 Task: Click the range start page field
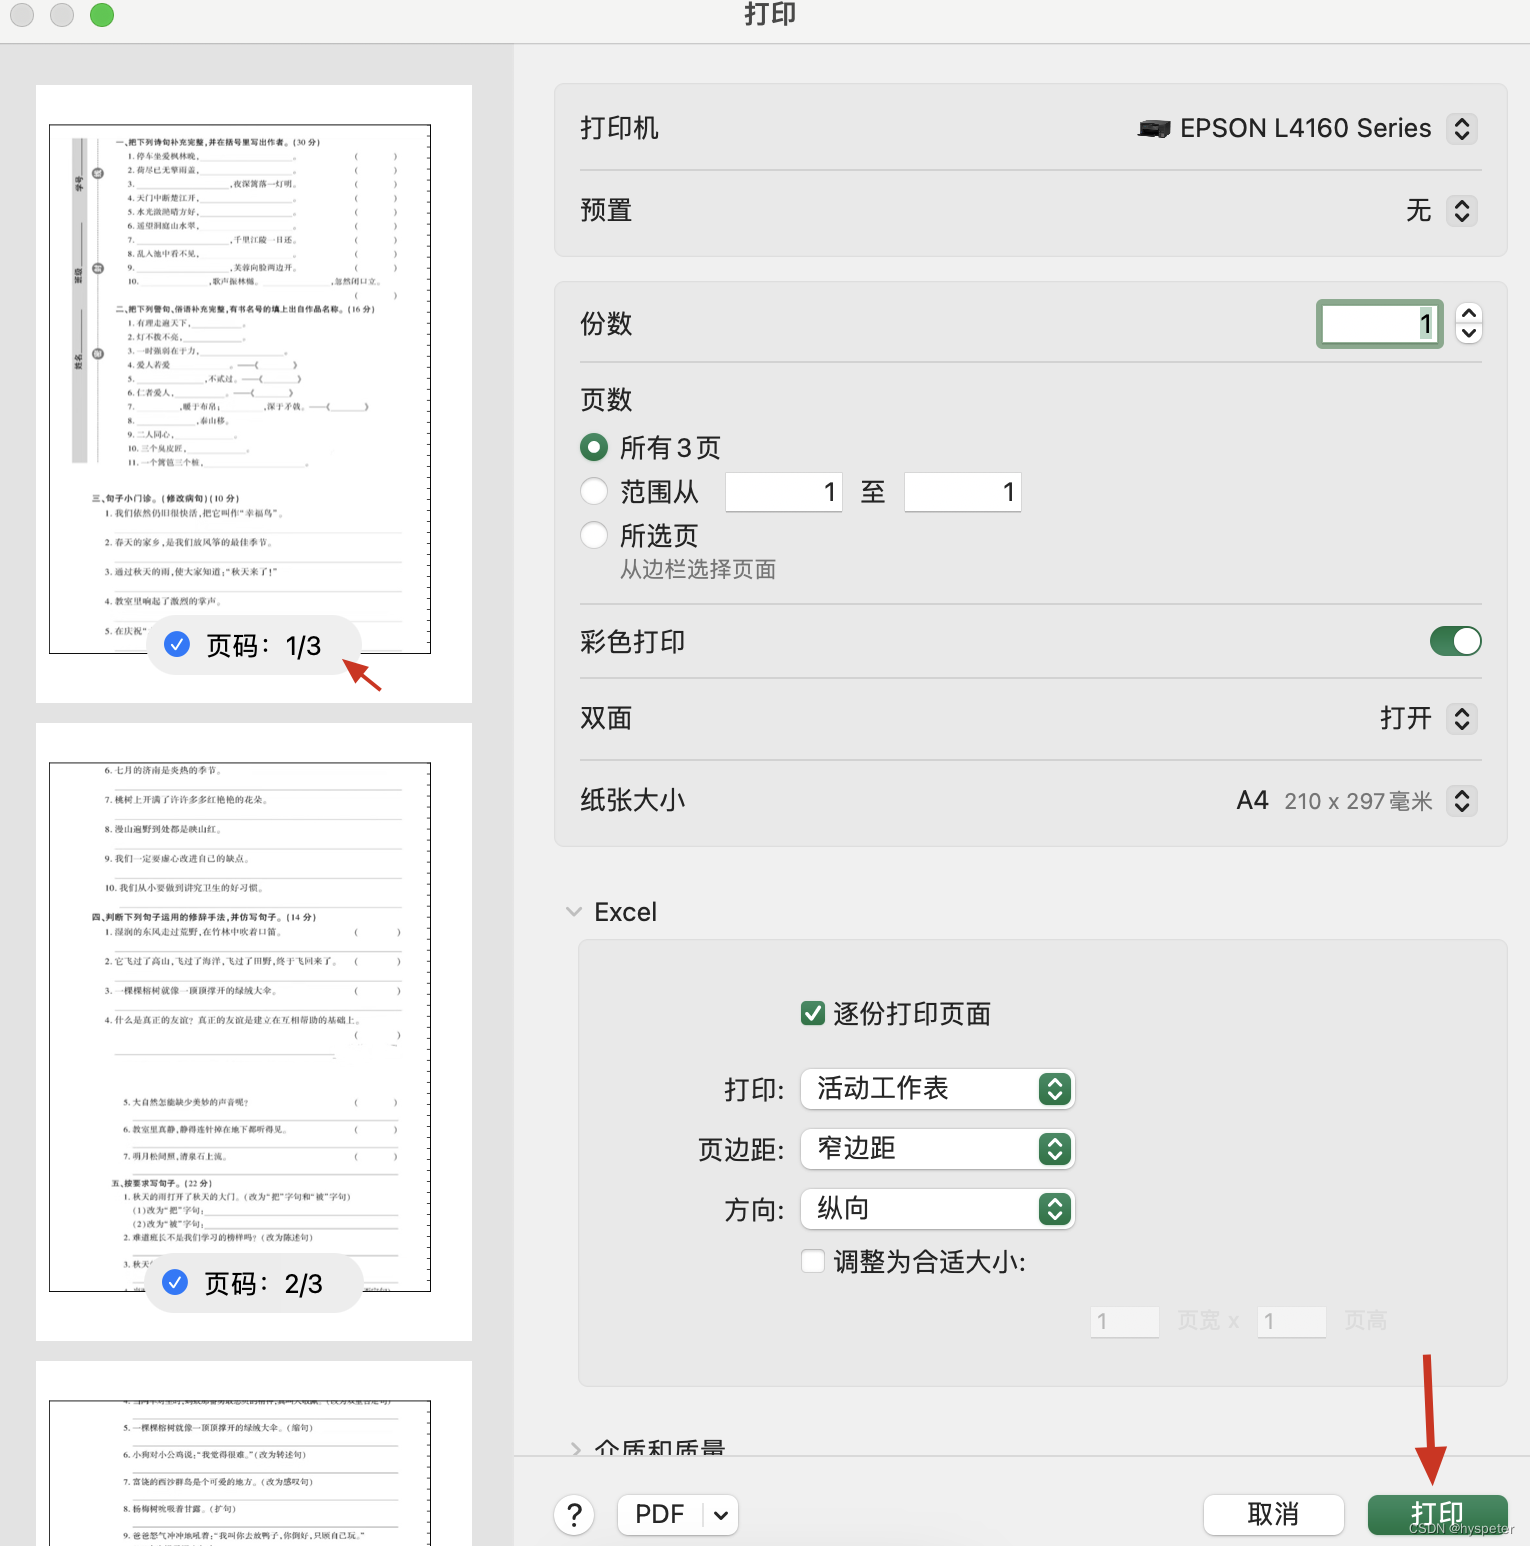783,492
